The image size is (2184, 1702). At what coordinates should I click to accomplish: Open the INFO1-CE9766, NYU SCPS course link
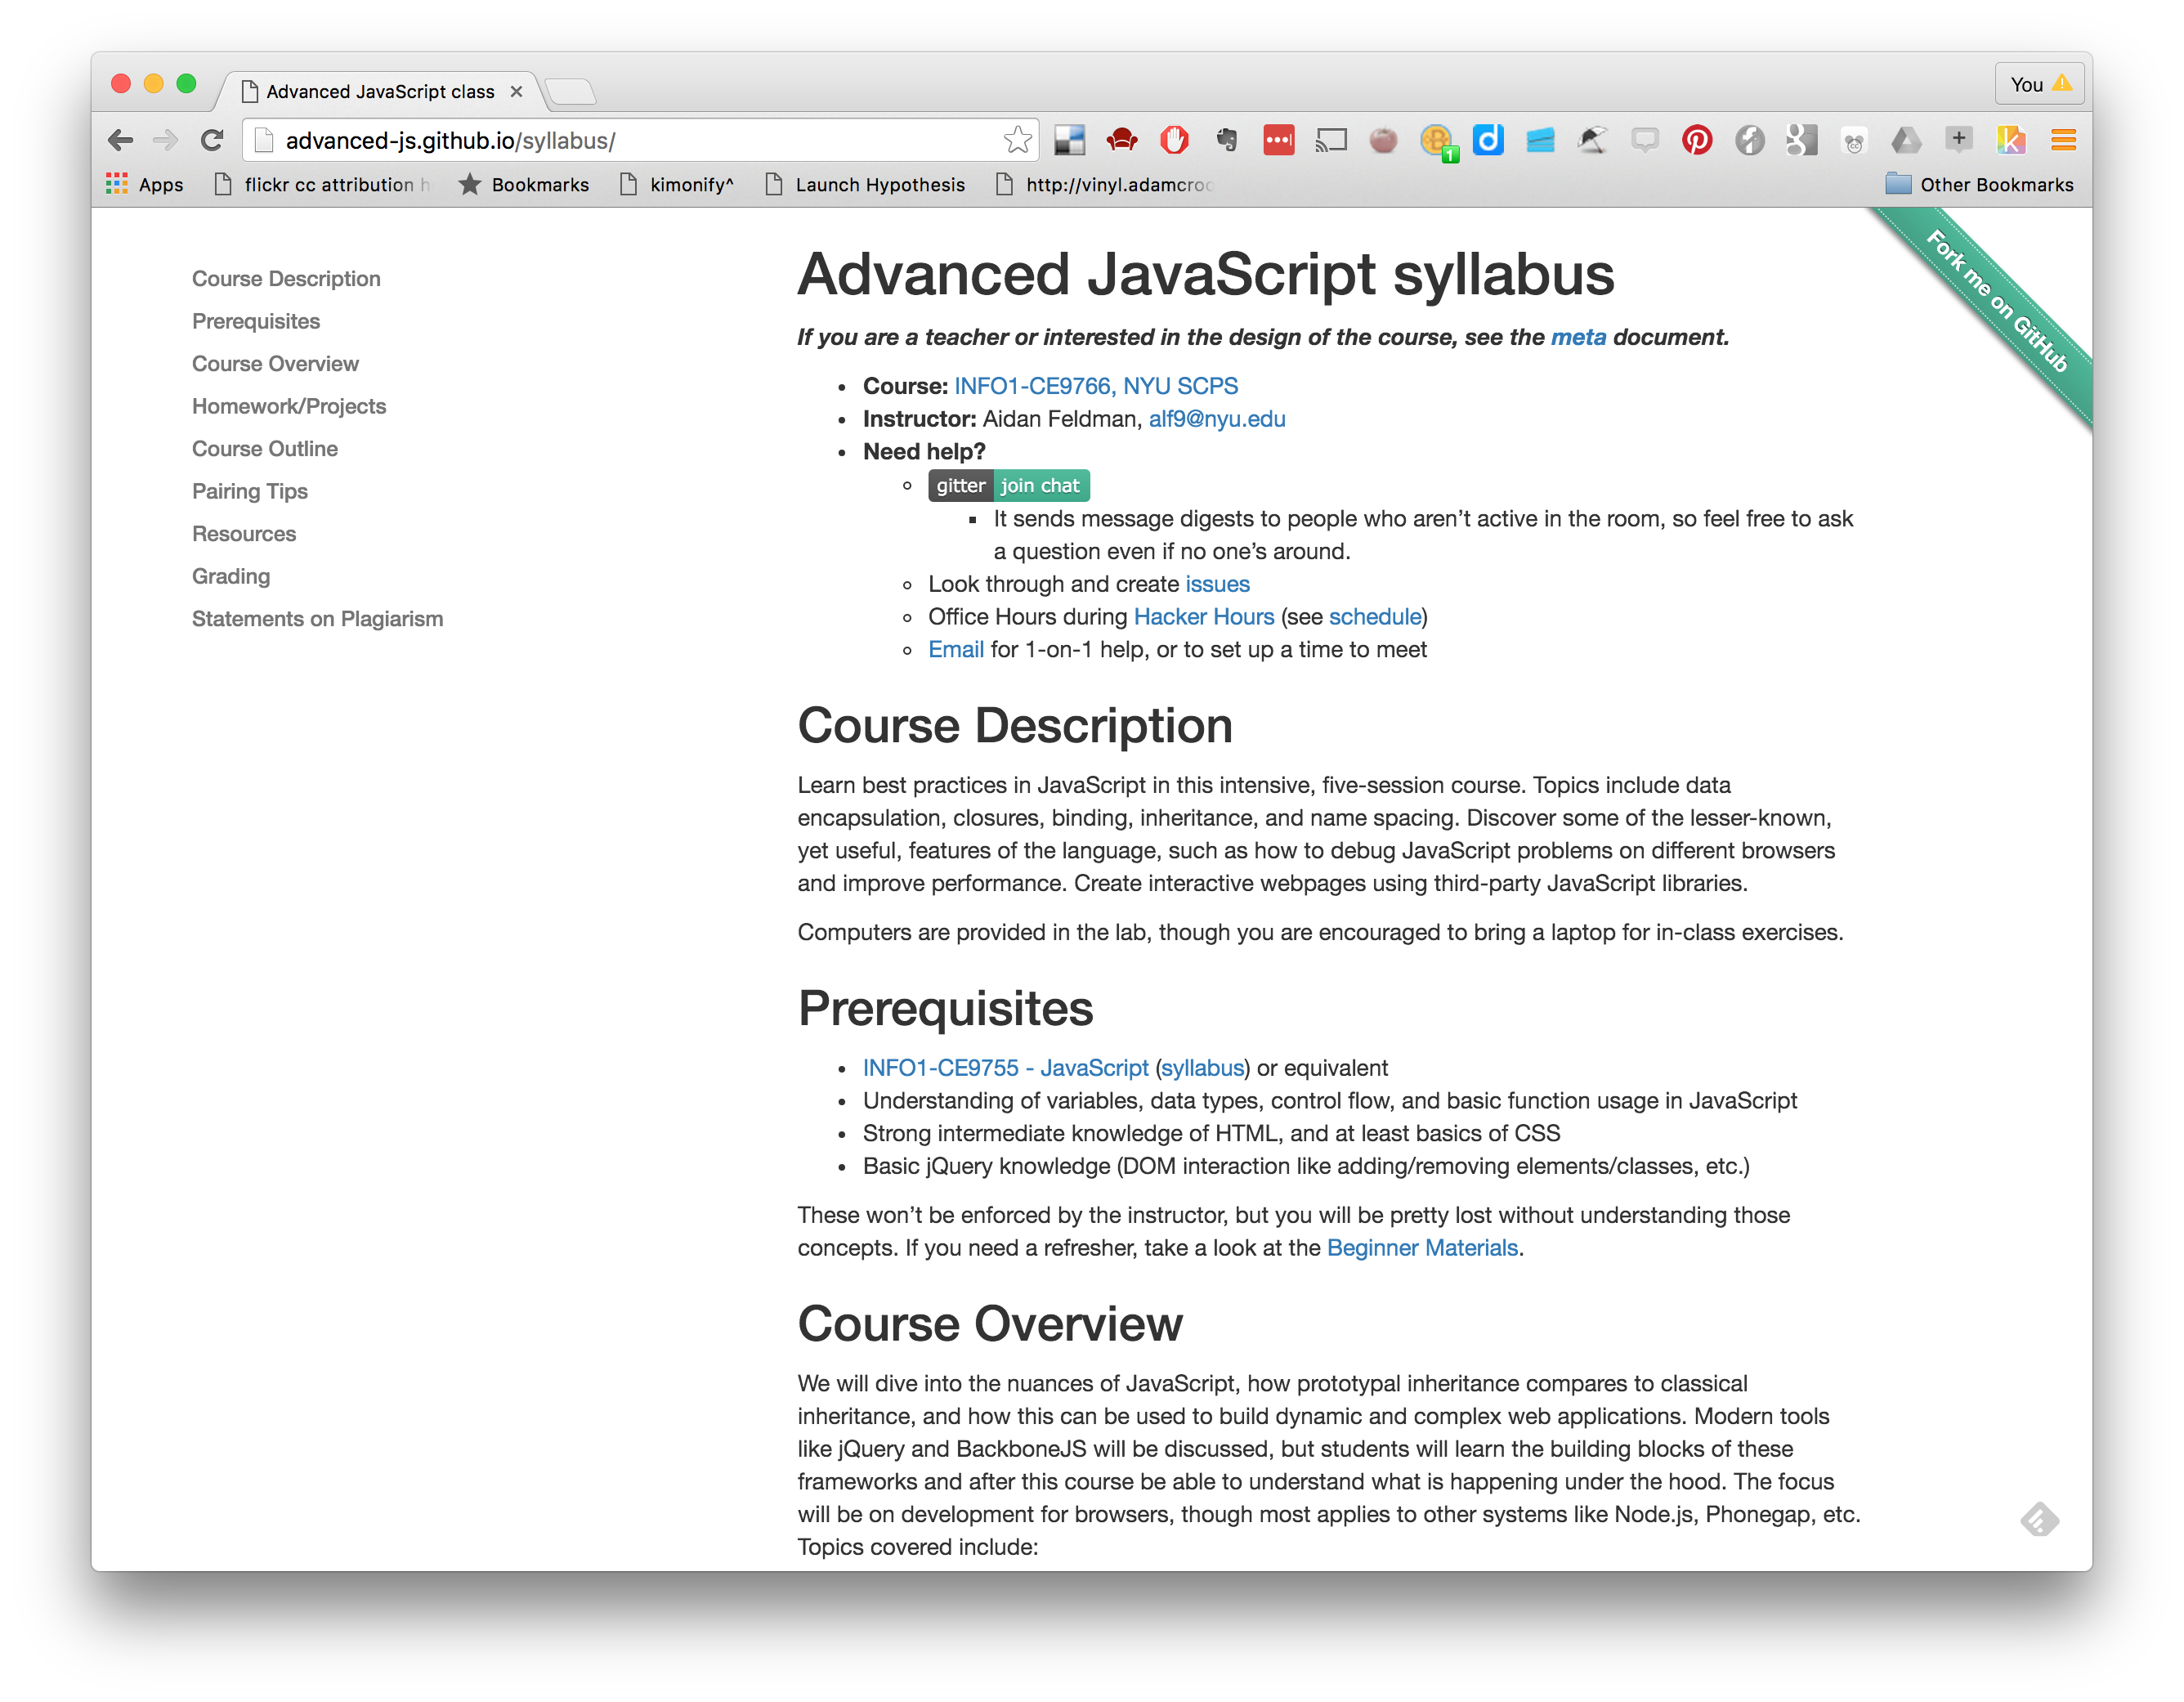point(1096,386)
